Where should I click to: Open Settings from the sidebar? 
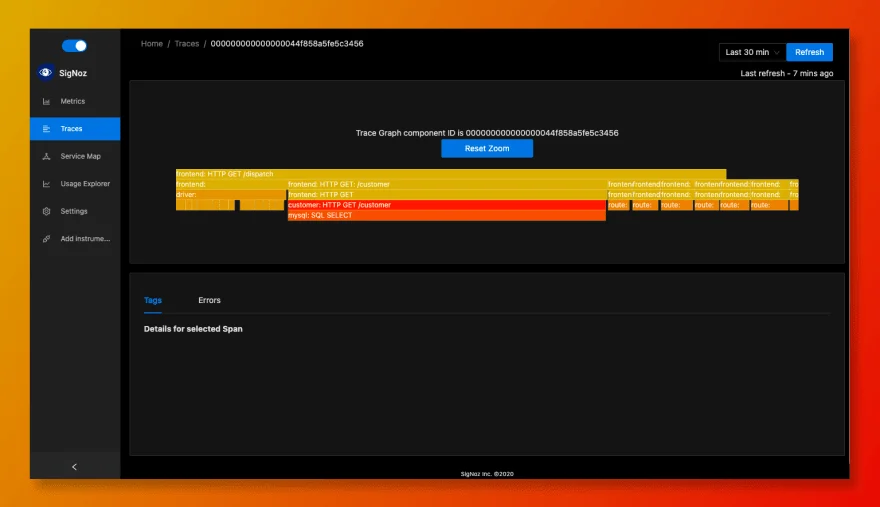(75, 212)
